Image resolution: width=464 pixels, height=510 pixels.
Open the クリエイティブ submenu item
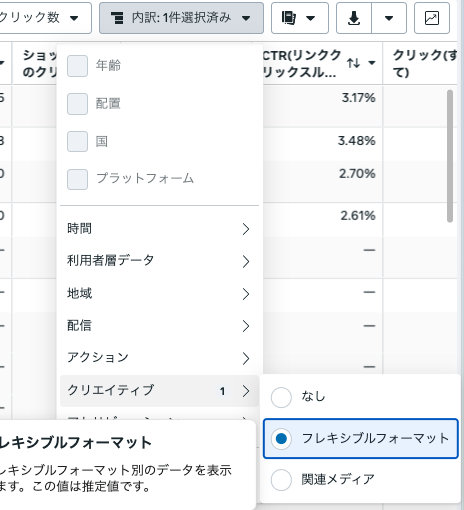[x=159, y=391]
